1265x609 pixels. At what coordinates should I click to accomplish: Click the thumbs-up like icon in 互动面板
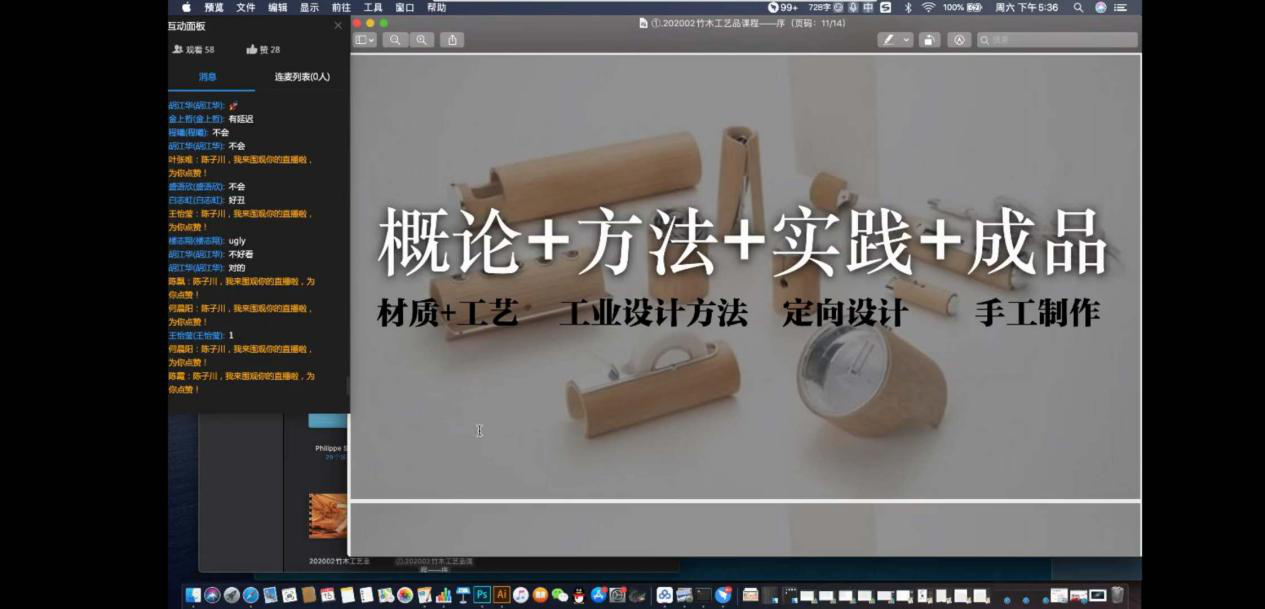pyautogui.click(x=252, y=49)
